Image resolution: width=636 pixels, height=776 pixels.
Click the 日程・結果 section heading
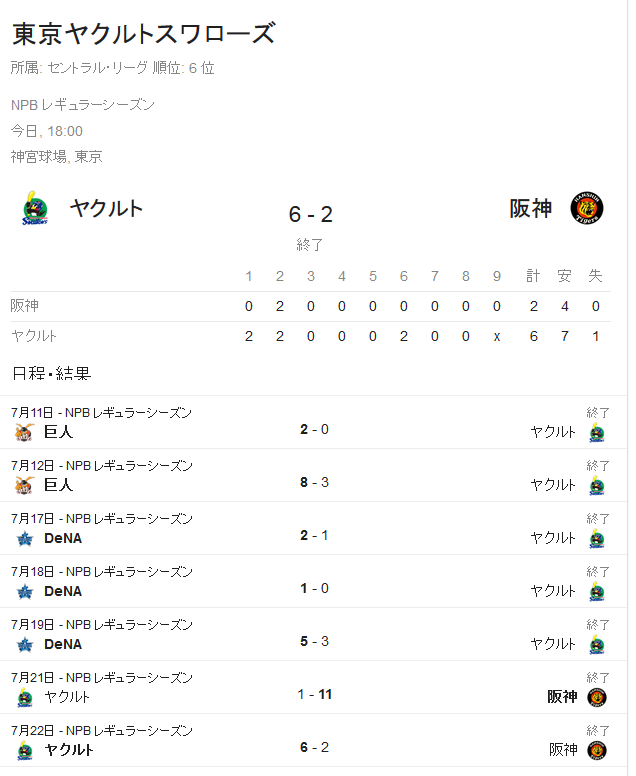click(51, 373)
